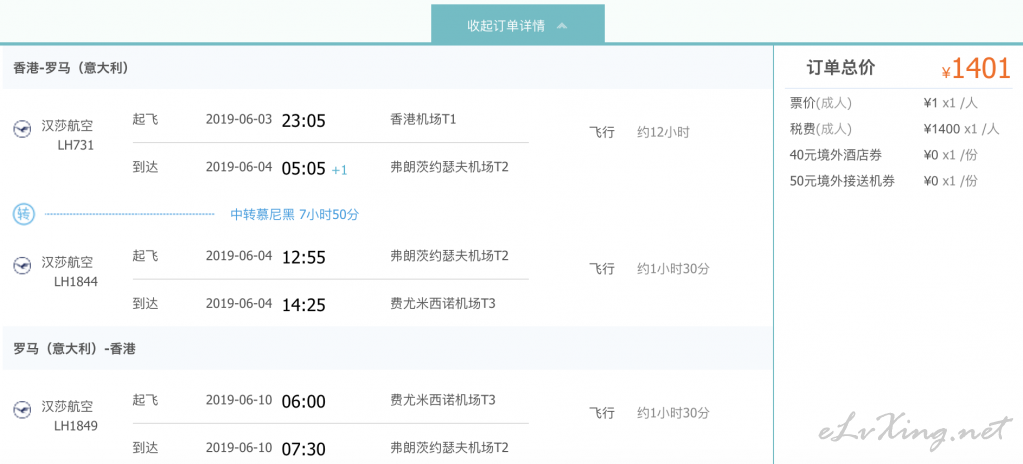Click the 50元境外接送机券 coupon line
Viewport: 1023px width, 464px height.
pyautogui.click(x=884, y=181)
